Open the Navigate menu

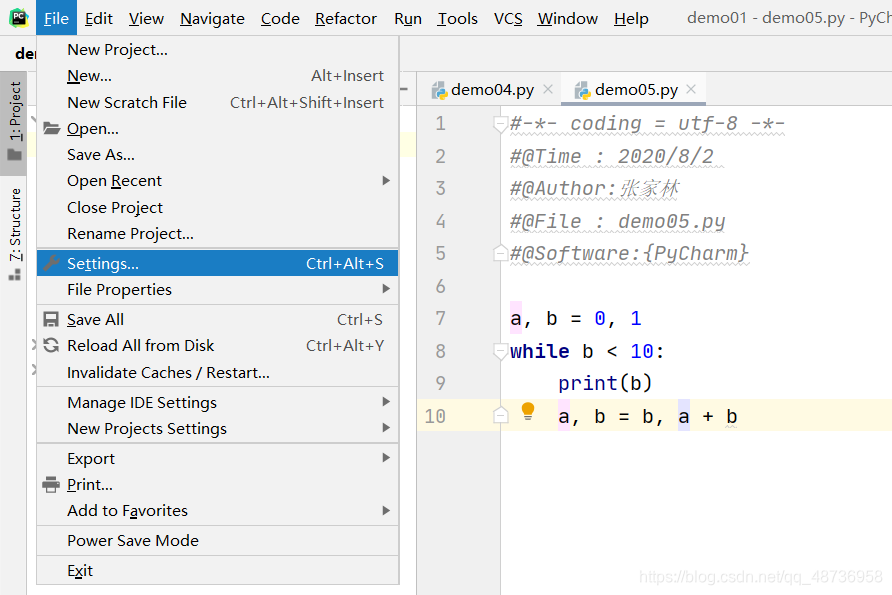pos(212,19)
